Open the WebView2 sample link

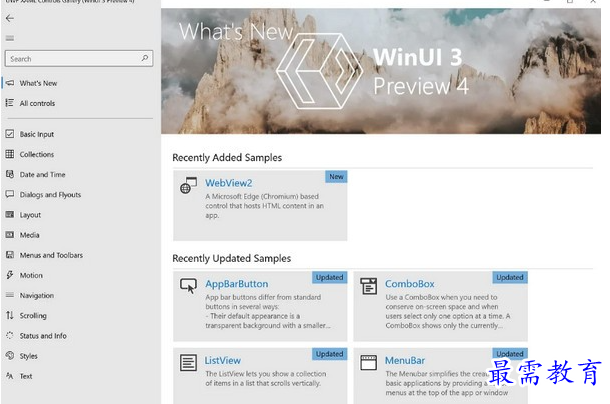229,183
